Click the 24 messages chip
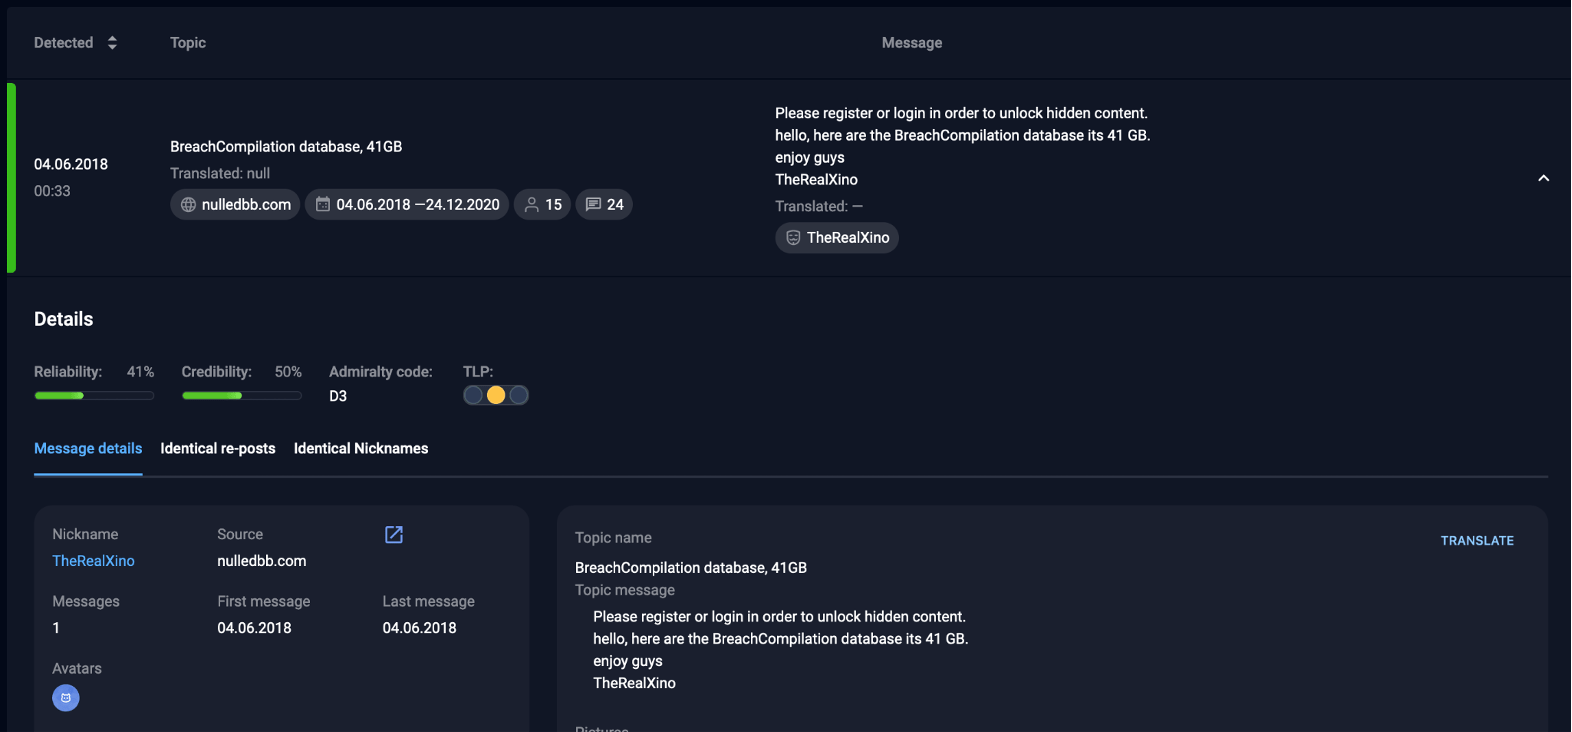 click(604, 204)
